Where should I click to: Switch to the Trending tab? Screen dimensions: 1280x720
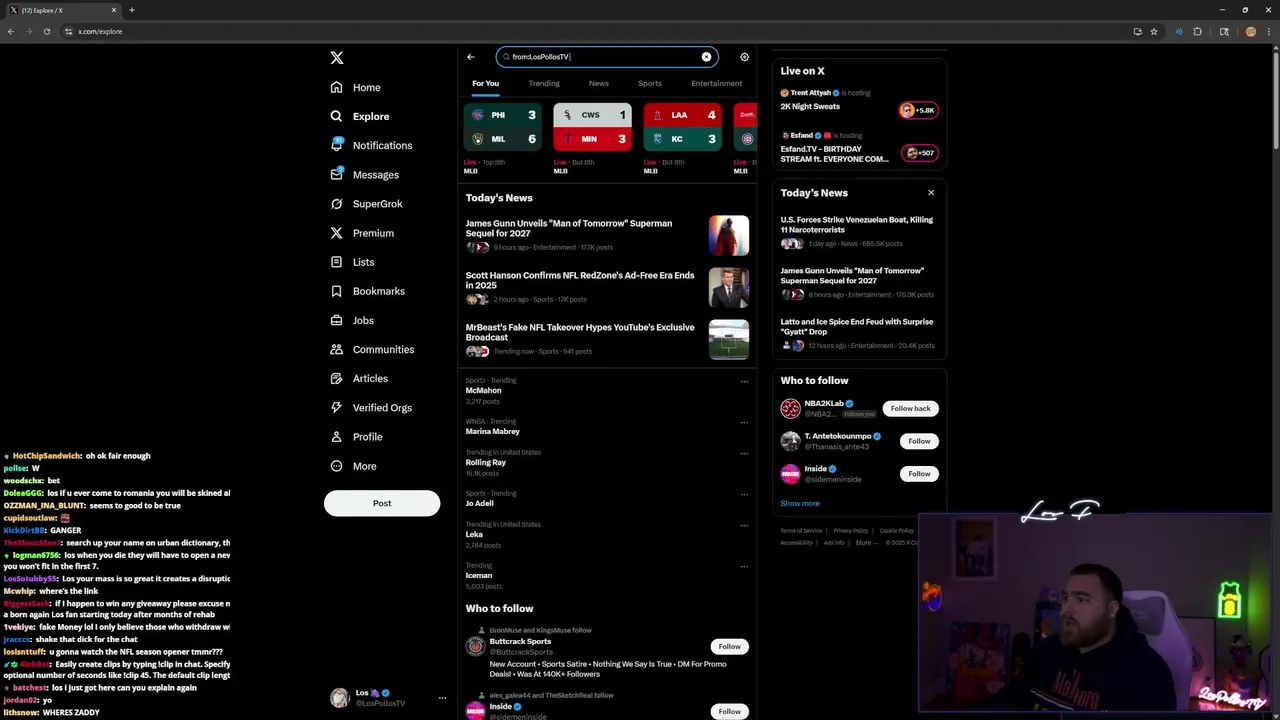click(x=544, y=84)
